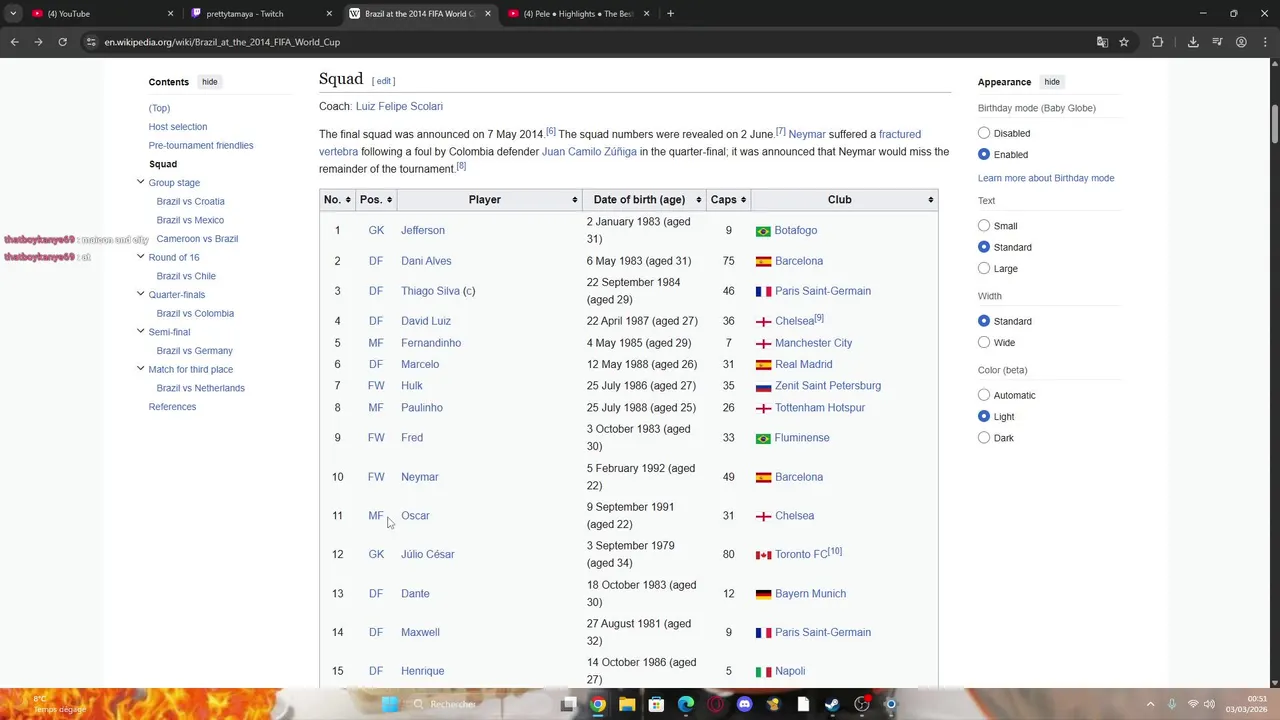This screenshot has width=1280, height=720.
Task: Select Standard width radio button
Action: pyautogui.click(x=984, y=321)
